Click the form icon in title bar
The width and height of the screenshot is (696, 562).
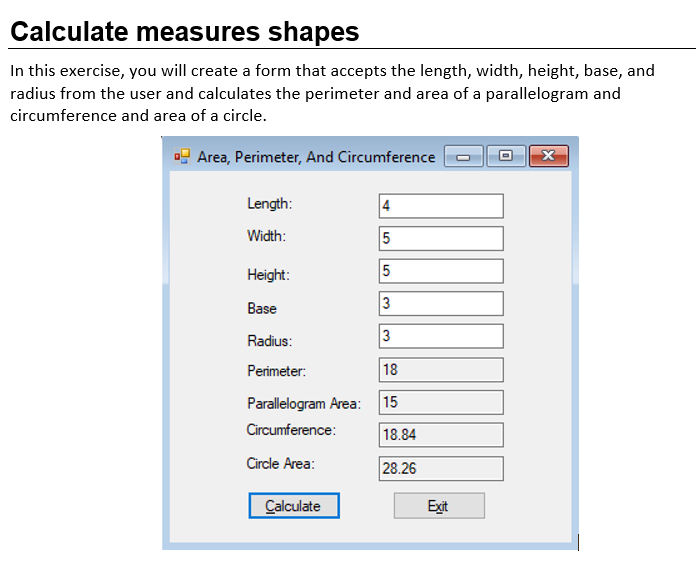[x=181, y=156]
